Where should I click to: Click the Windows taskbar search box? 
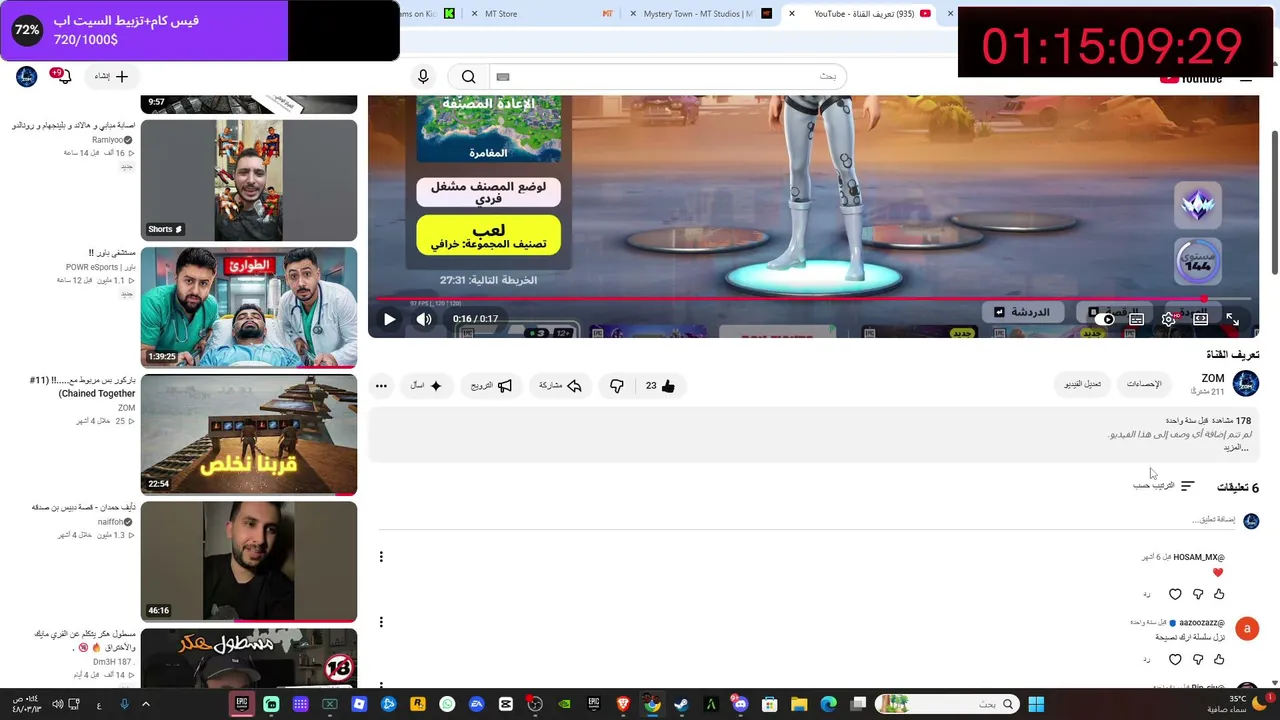[948, 704]
